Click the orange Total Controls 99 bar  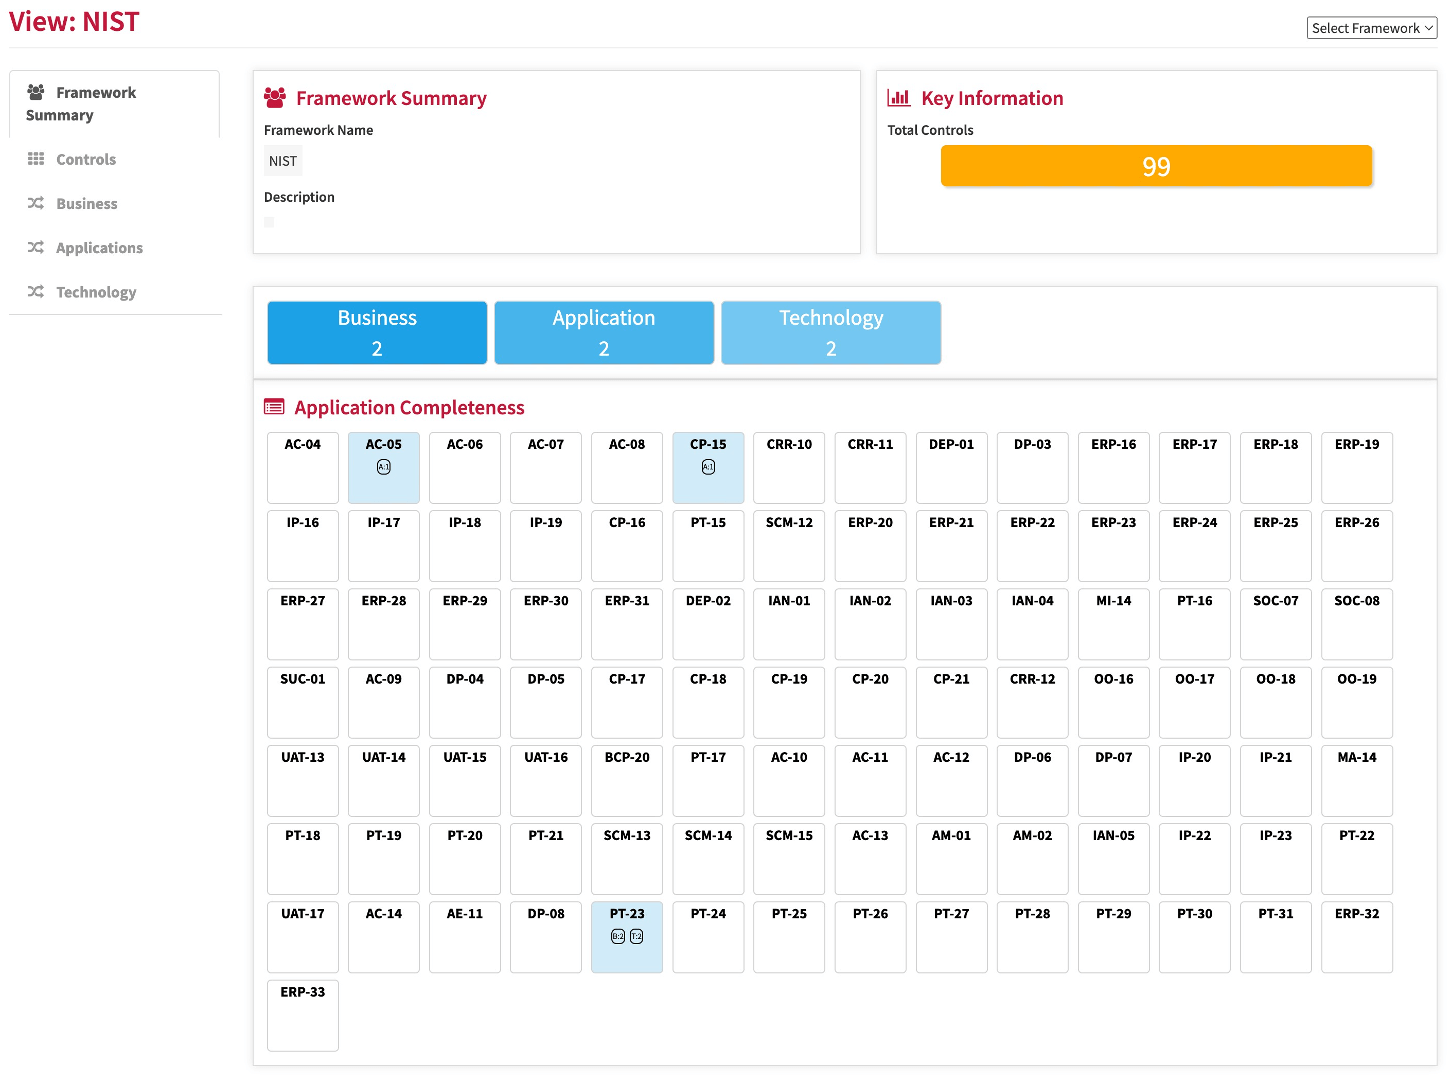[x=1156, y=166]
